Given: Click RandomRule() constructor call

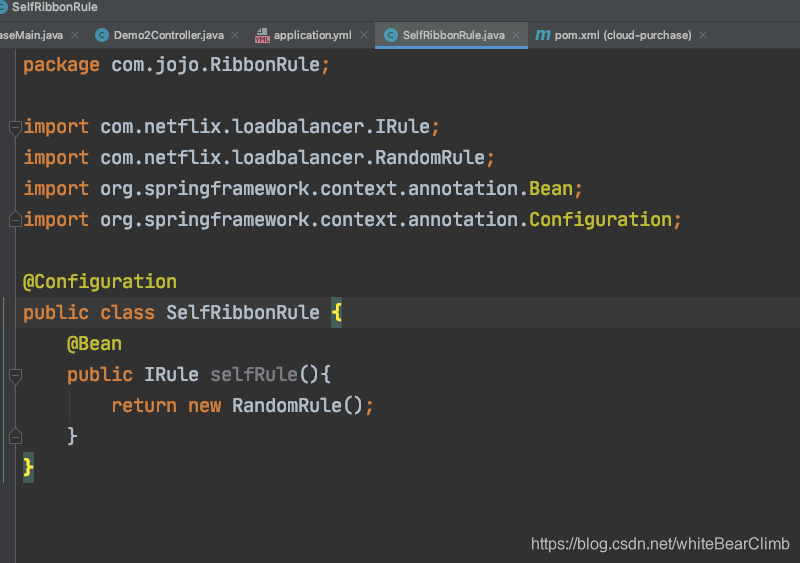Looking at the screenshot, I should point(297,406).
